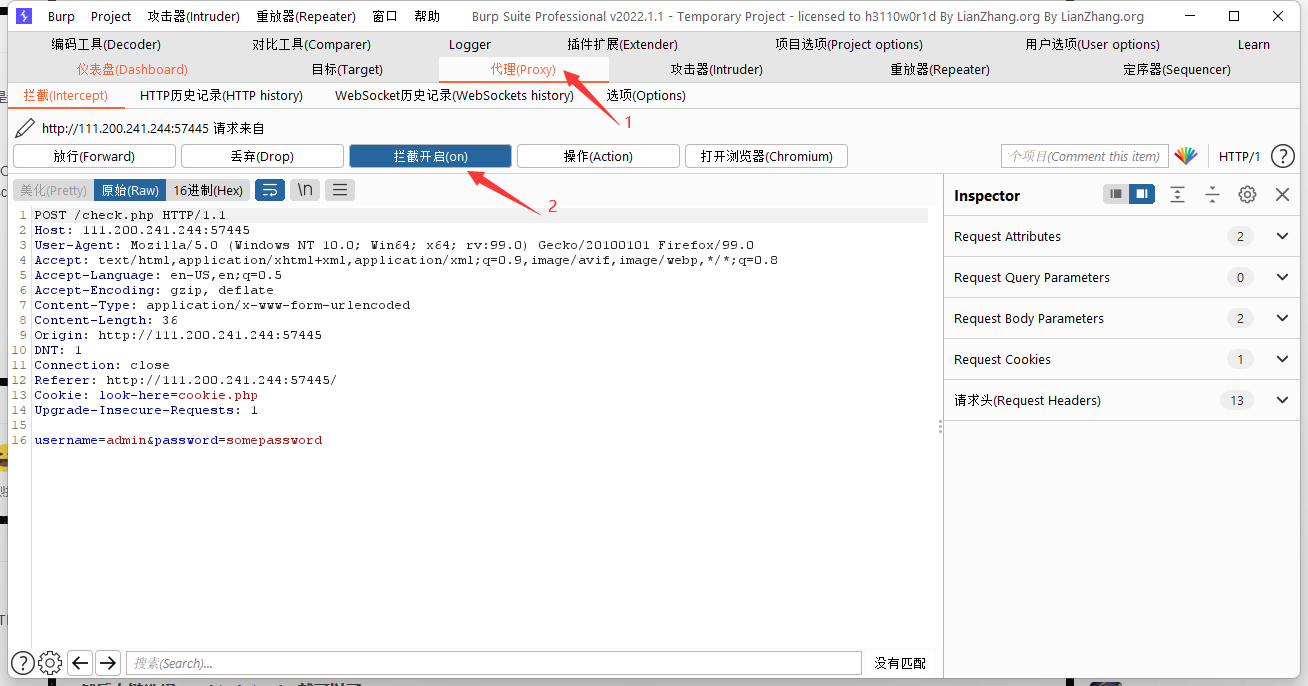Image resolution: width=1308 pixels, height=686 pixels.
Task: Go to next search match arrow
Action: (108, 662)
